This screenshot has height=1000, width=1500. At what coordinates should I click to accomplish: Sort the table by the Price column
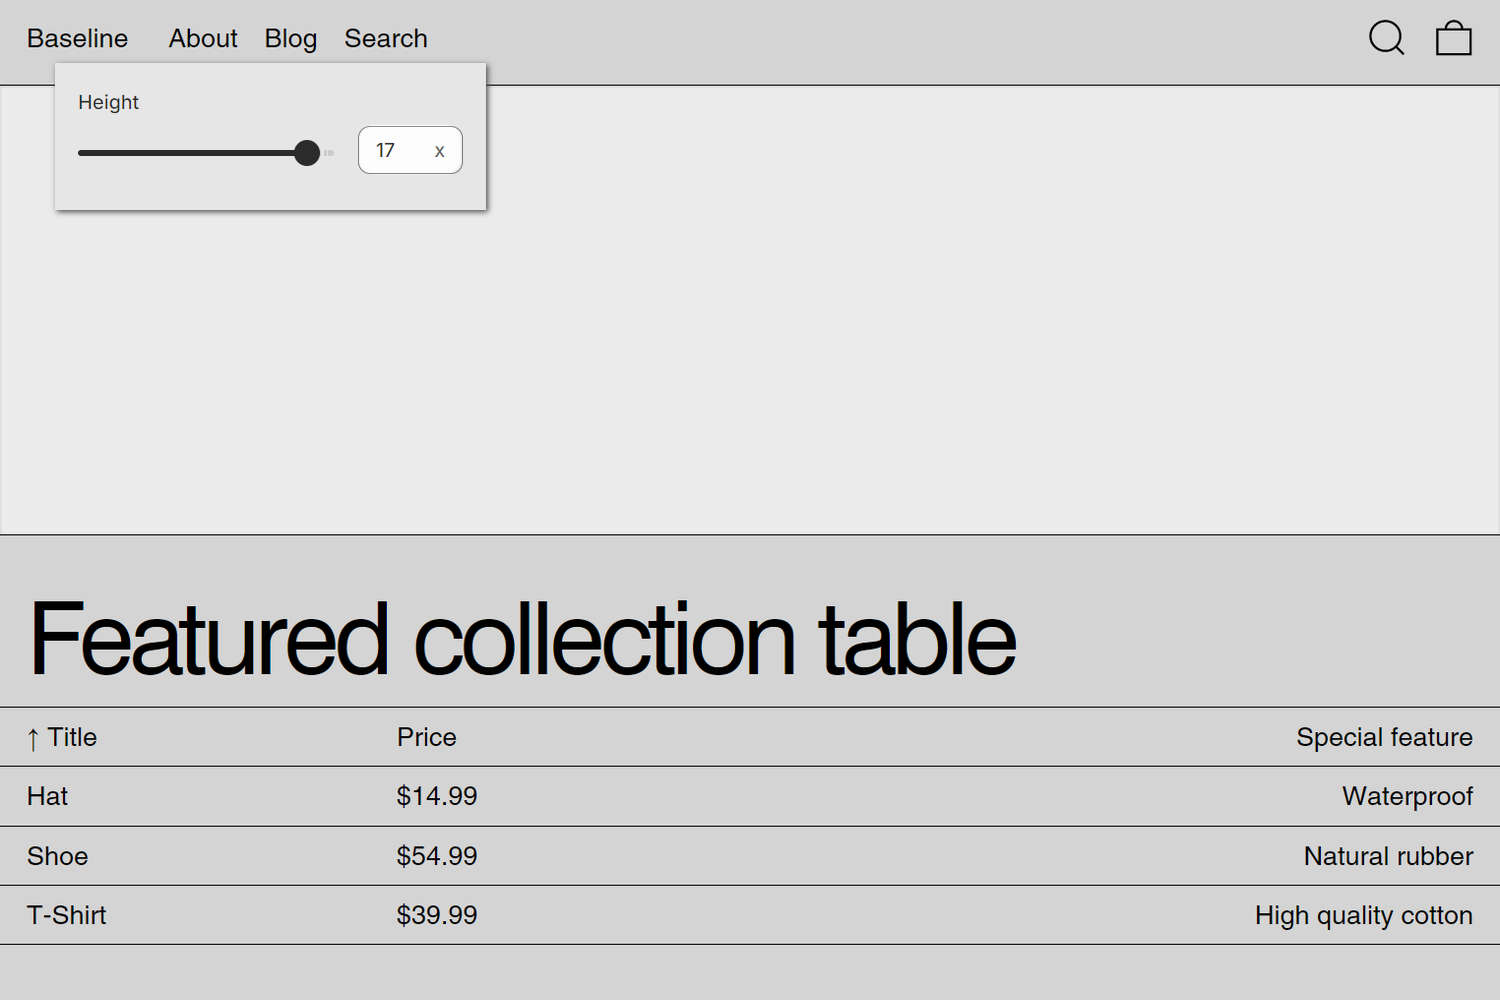(x=427, y=737)
